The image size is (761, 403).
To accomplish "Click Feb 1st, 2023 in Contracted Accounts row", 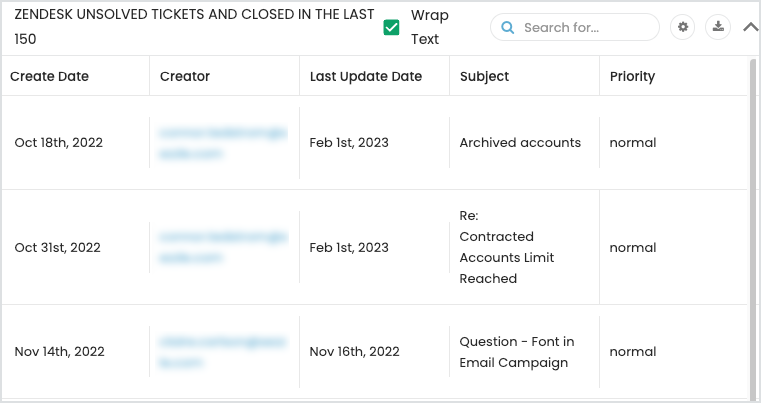I will click(349, 248).
